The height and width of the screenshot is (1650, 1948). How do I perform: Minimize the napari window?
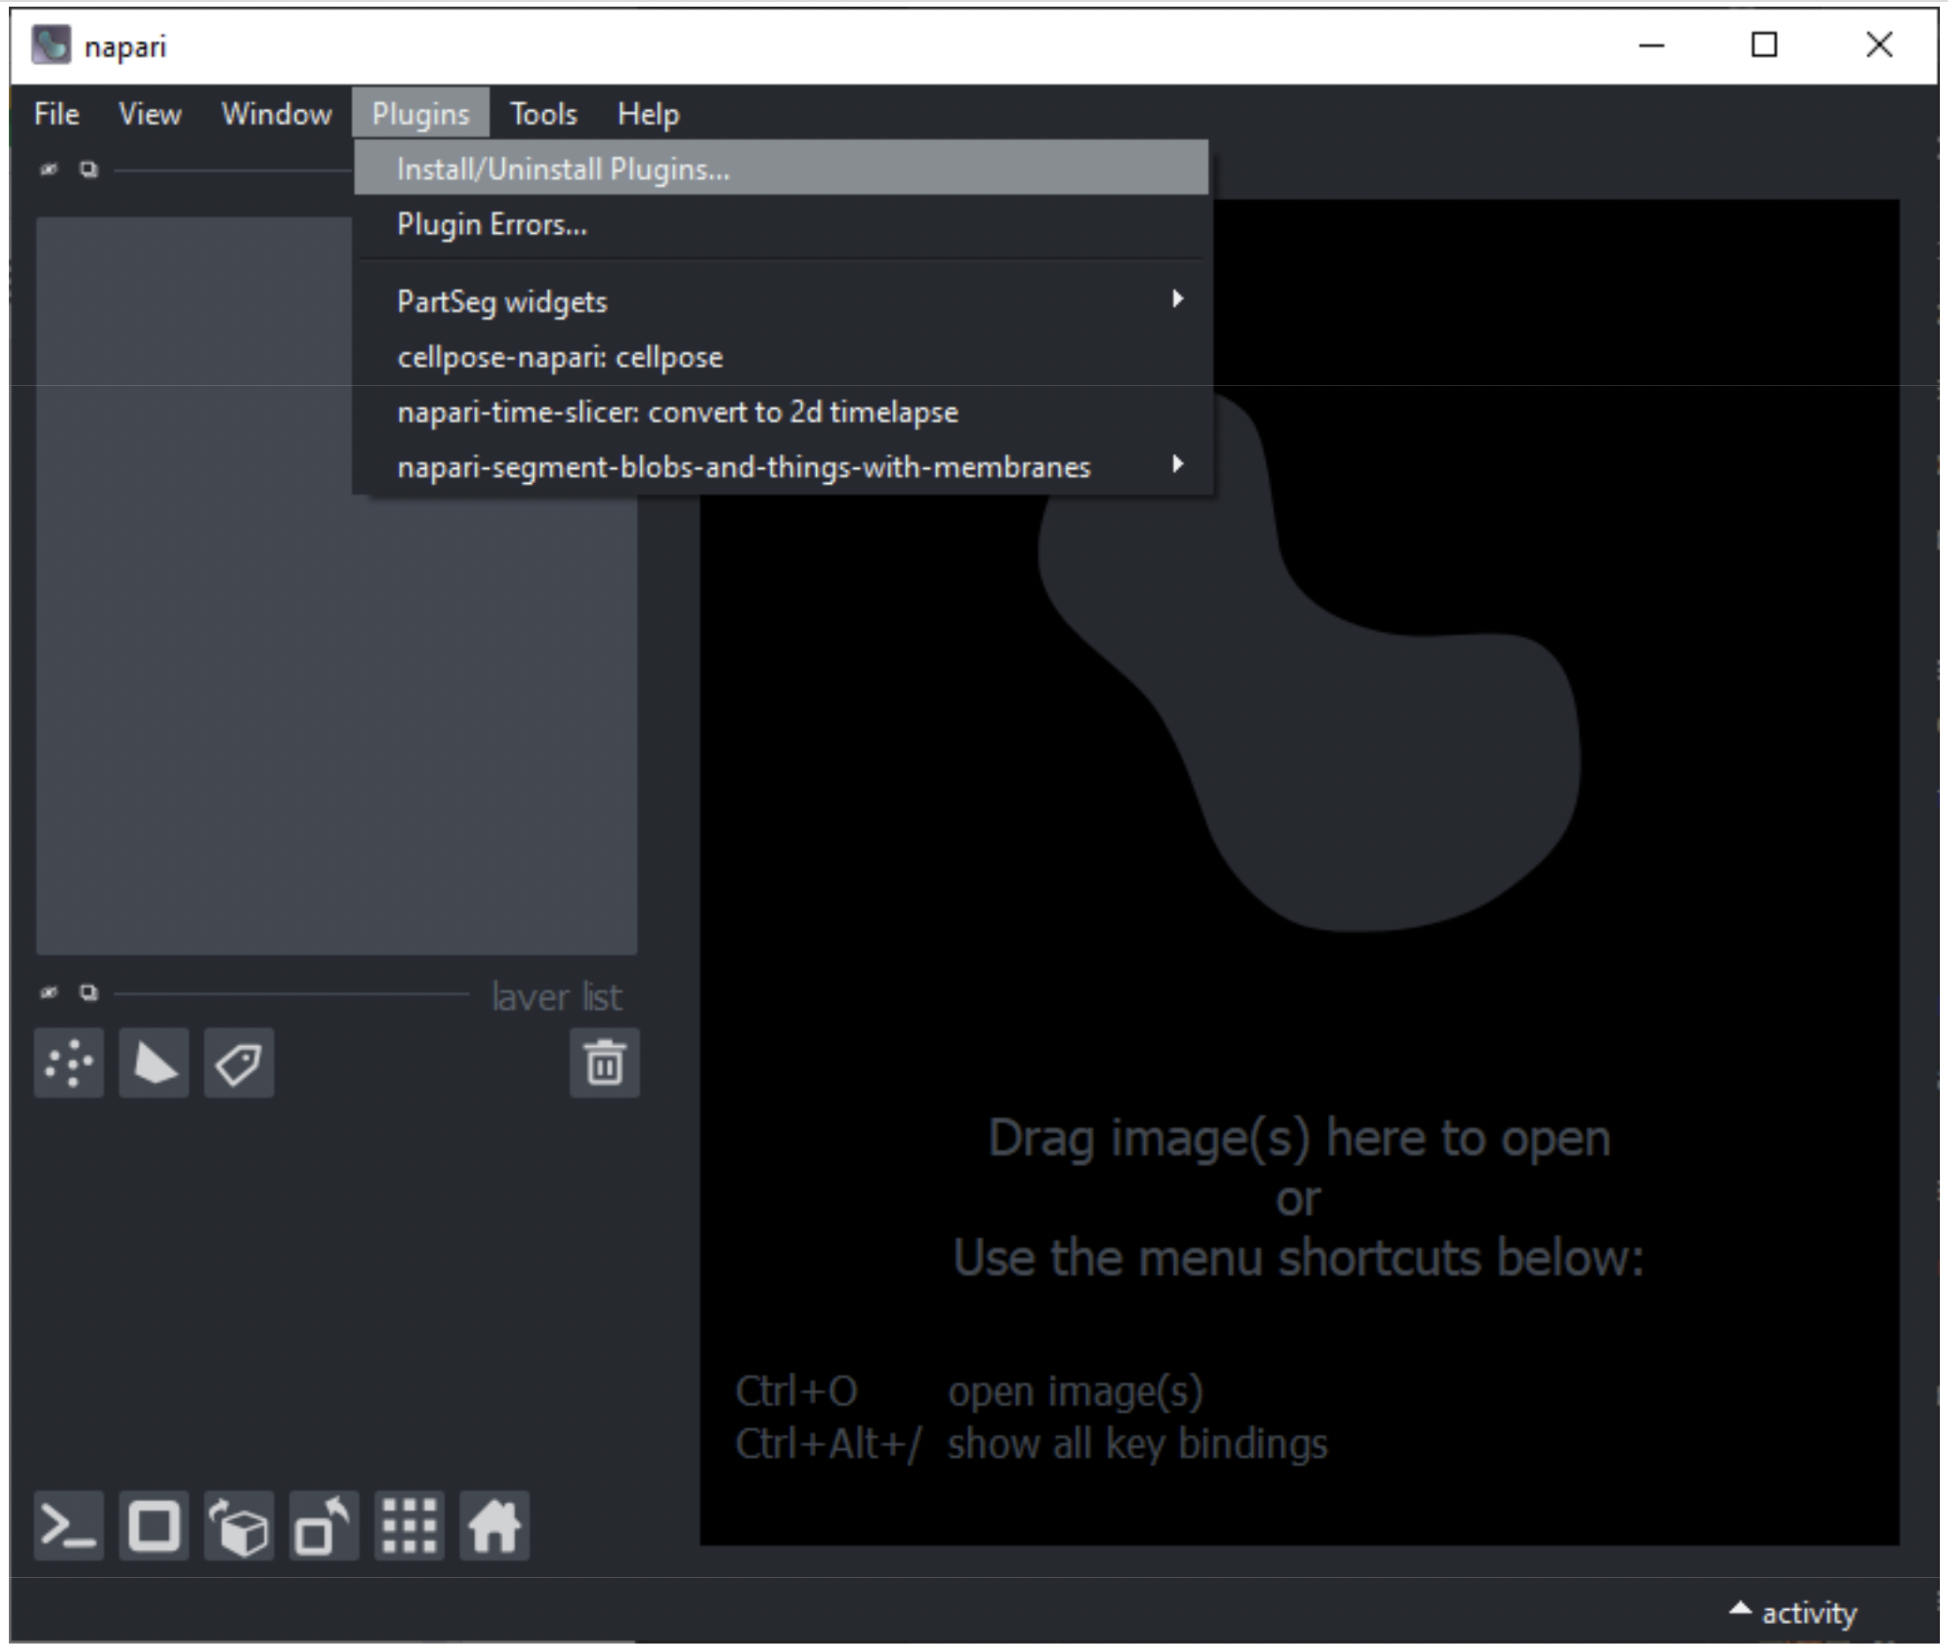click(1651, 45)
